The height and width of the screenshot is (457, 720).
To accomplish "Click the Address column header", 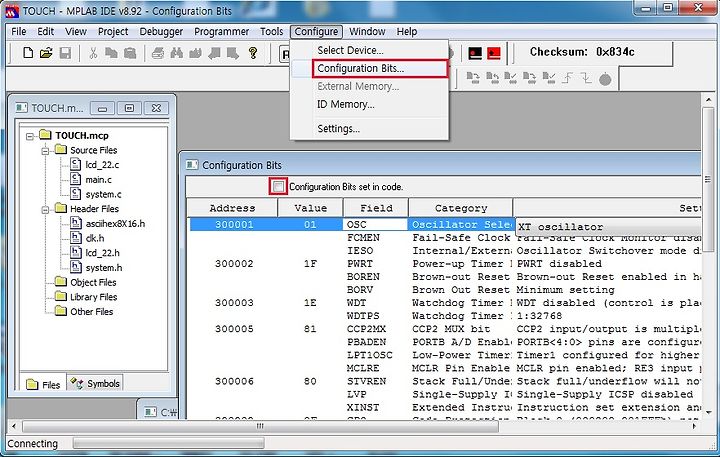I will [232, 208].
